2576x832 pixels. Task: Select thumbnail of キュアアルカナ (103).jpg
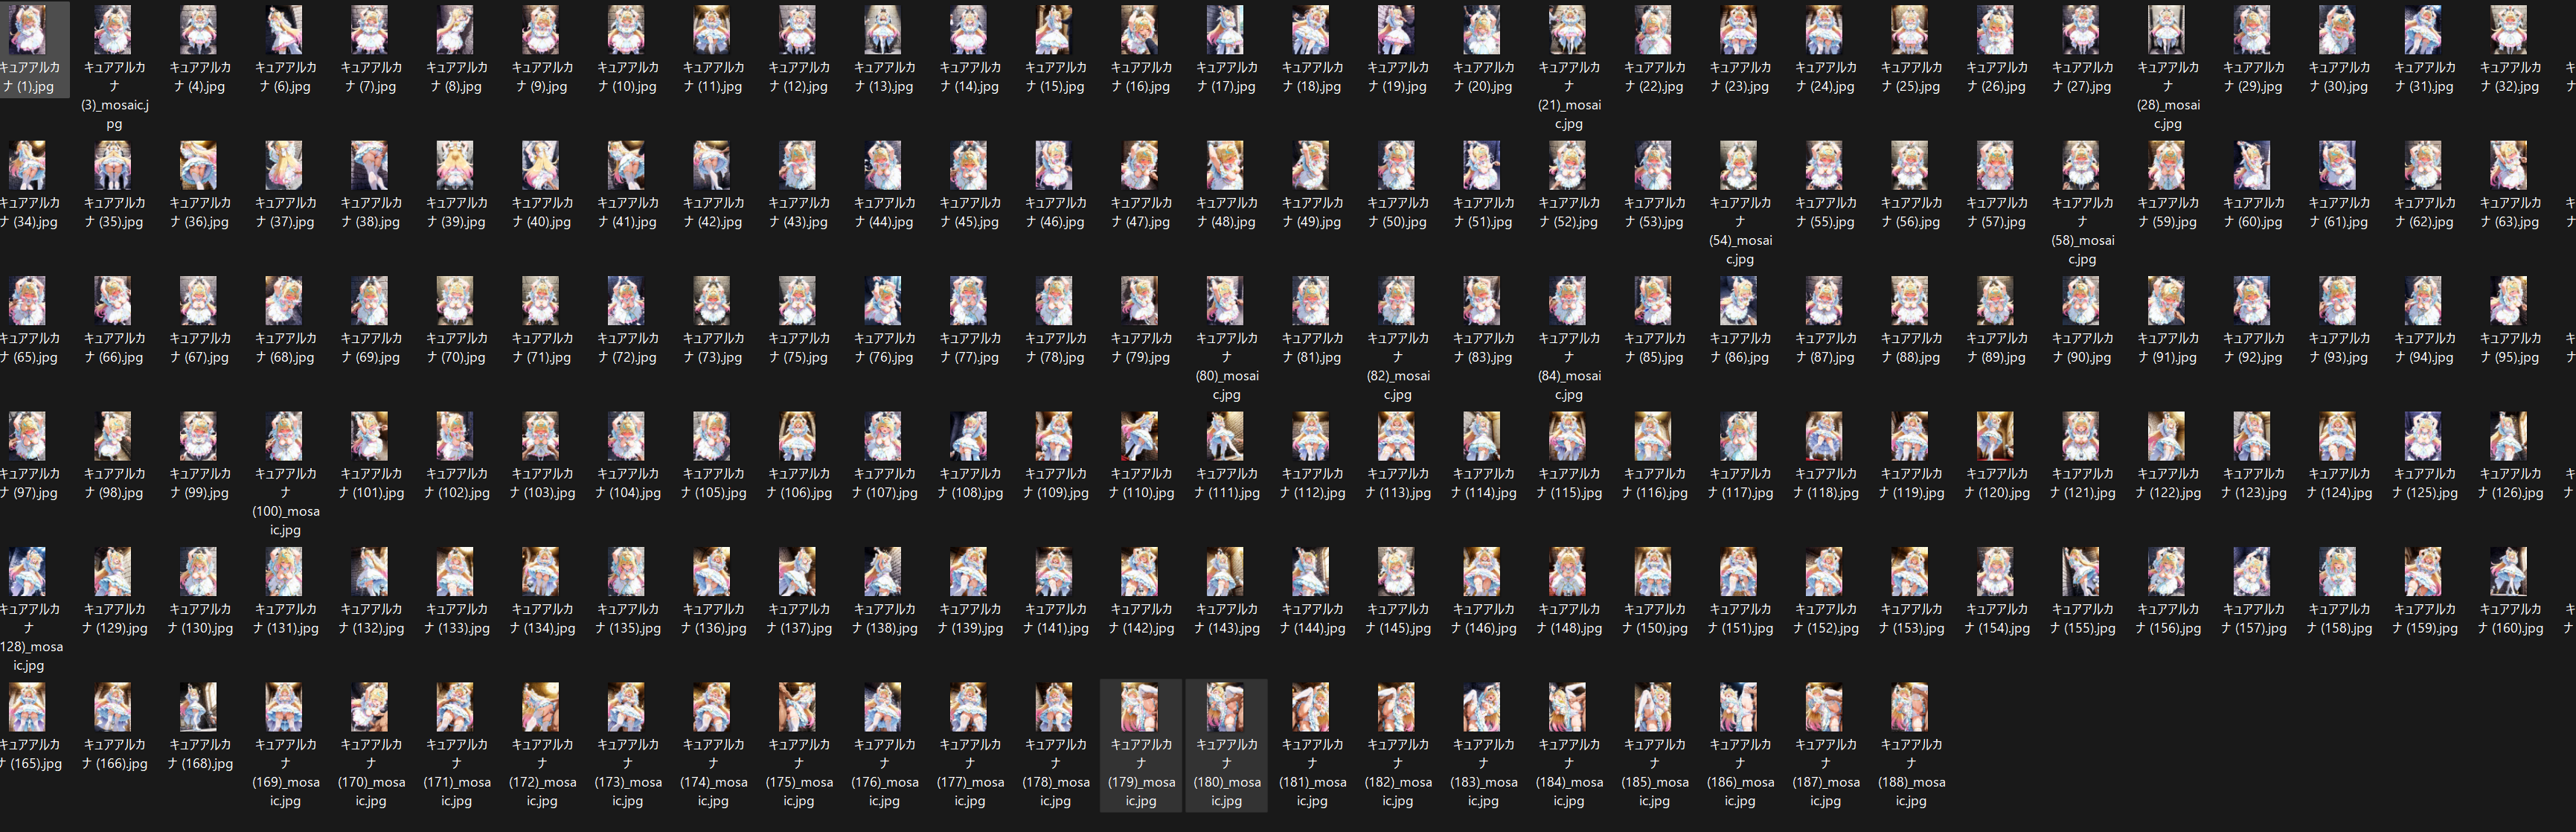pos(541,436)
